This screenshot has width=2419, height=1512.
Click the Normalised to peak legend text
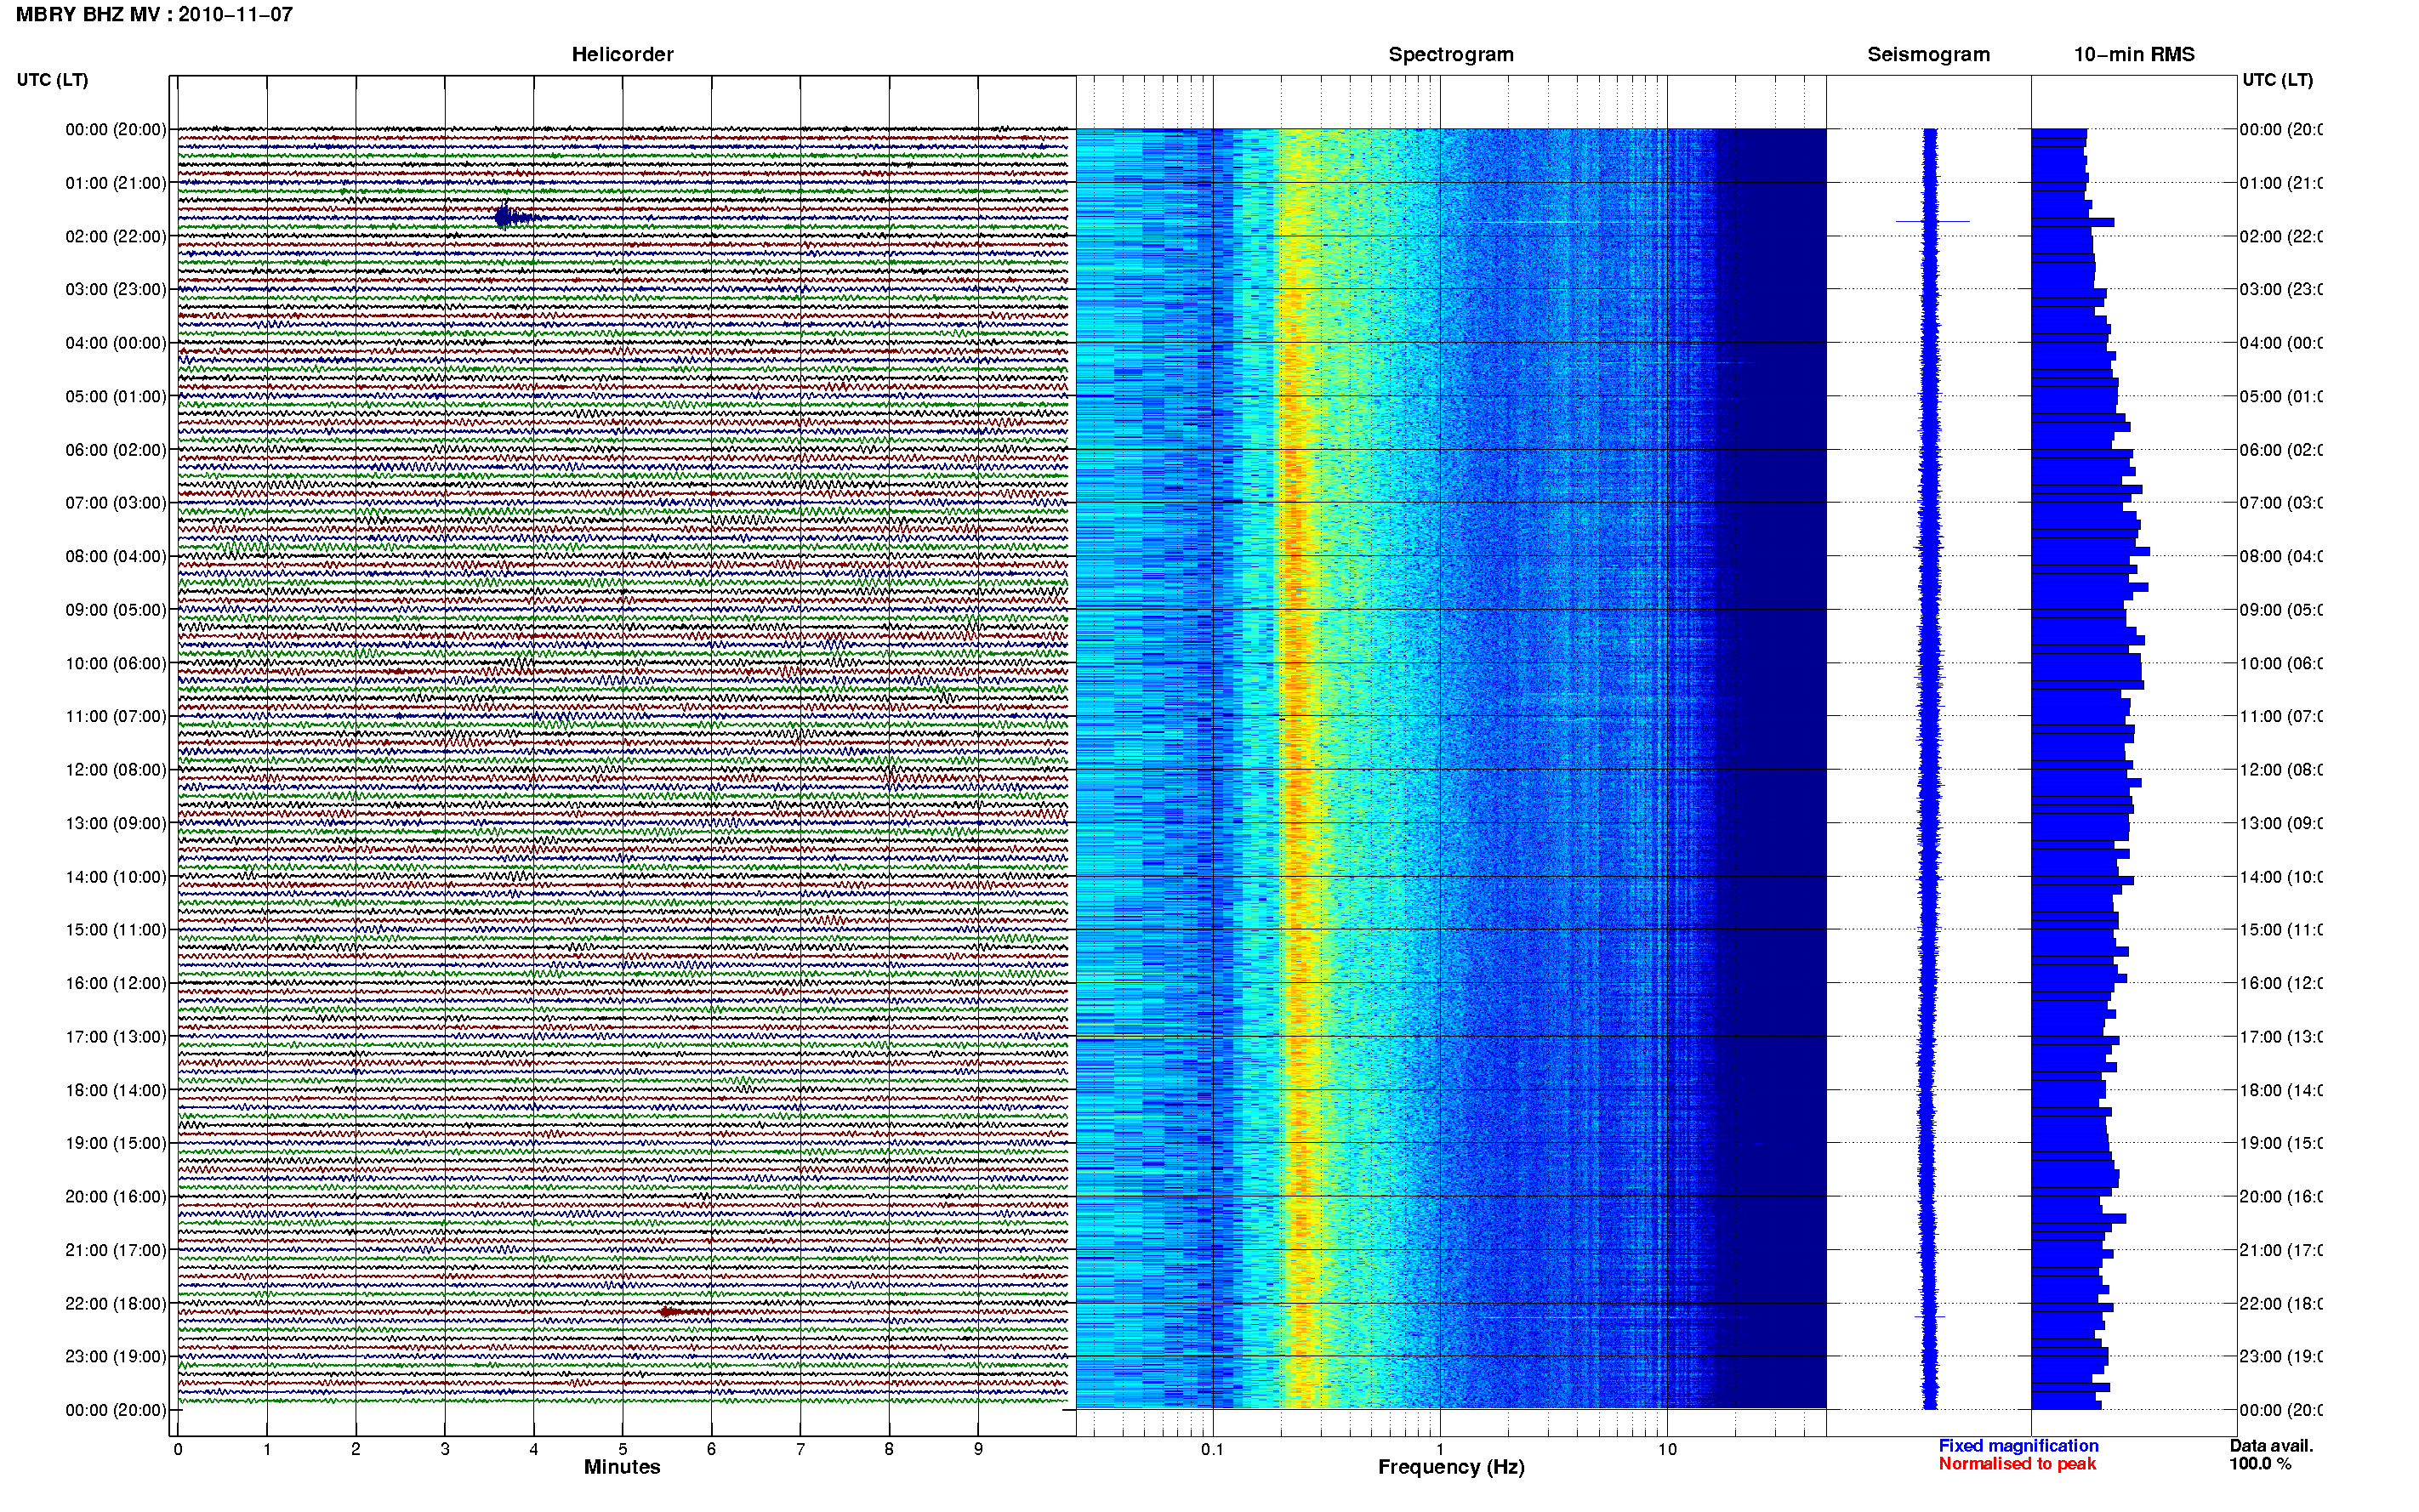point(2017,1464)
